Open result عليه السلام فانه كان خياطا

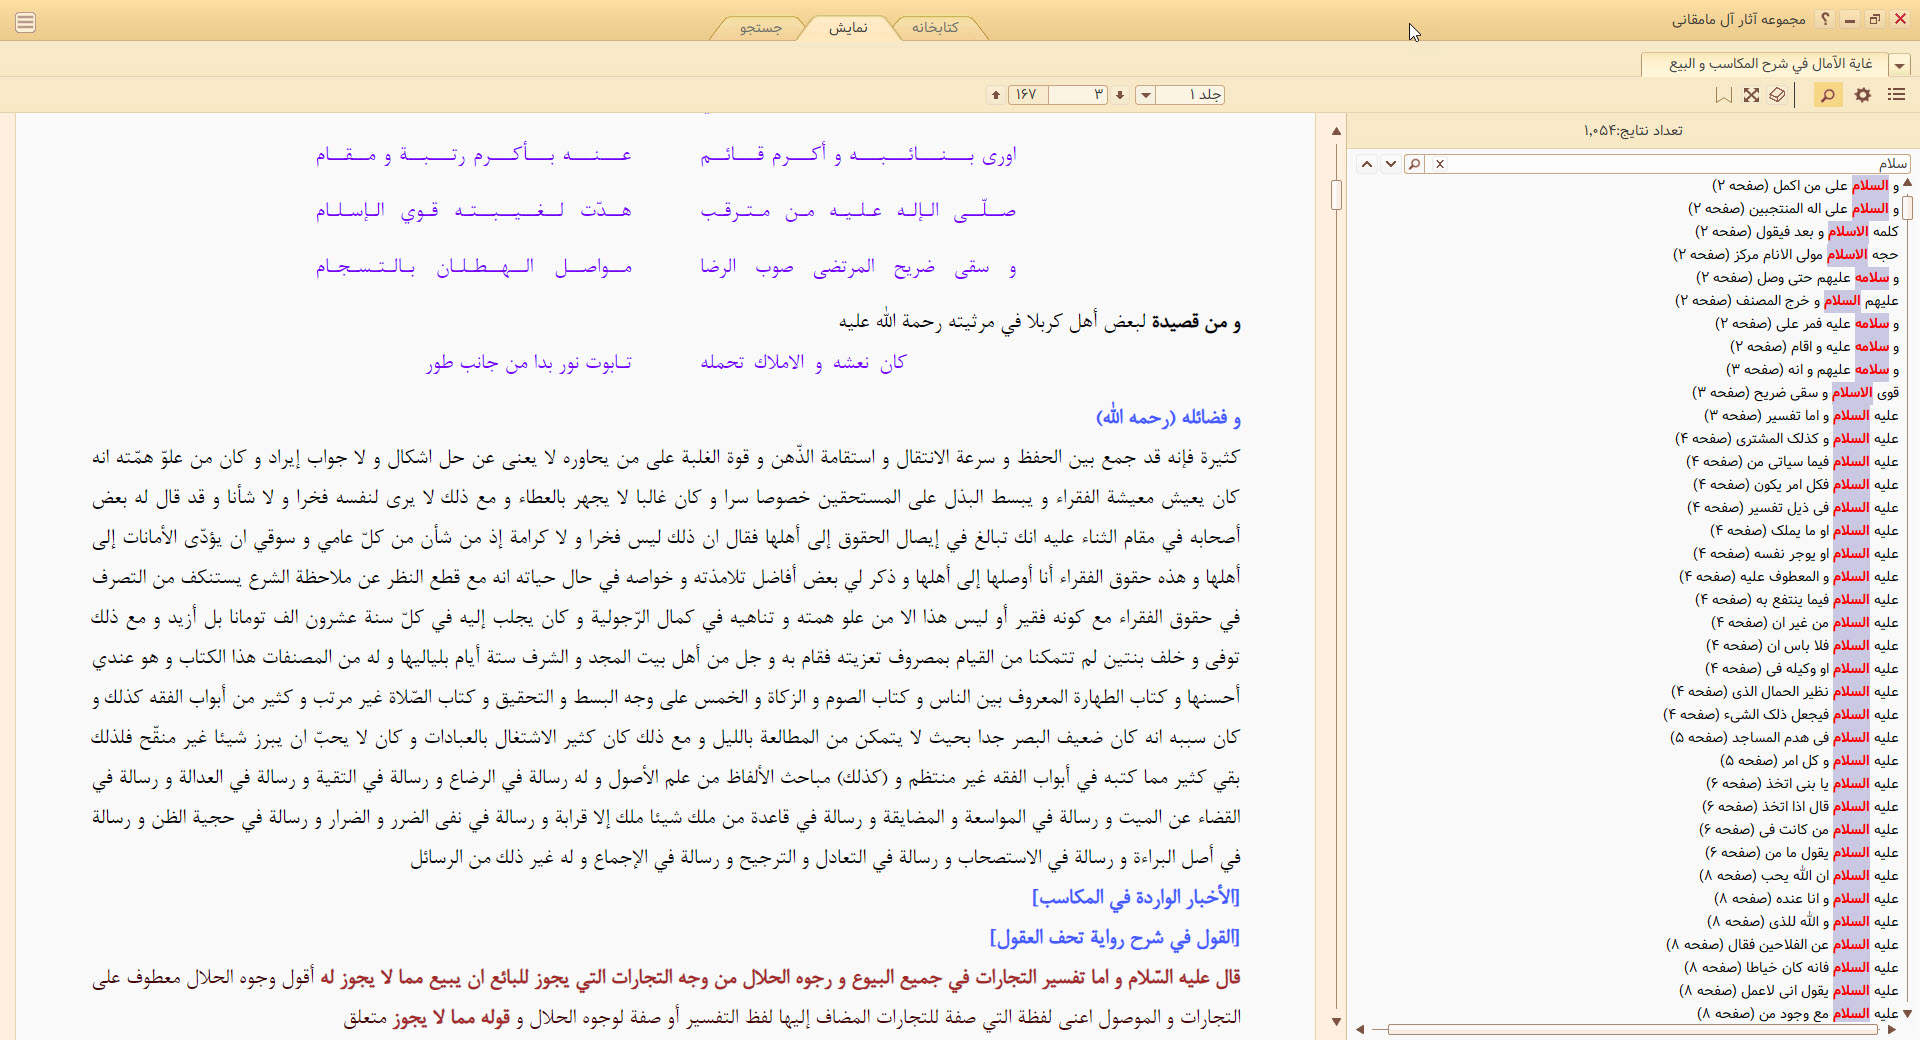[1791, 968]
